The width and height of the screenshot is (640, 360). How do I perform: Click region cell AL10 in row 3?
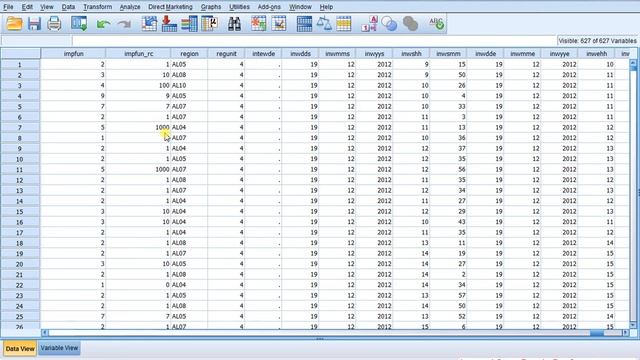point(189,85)
